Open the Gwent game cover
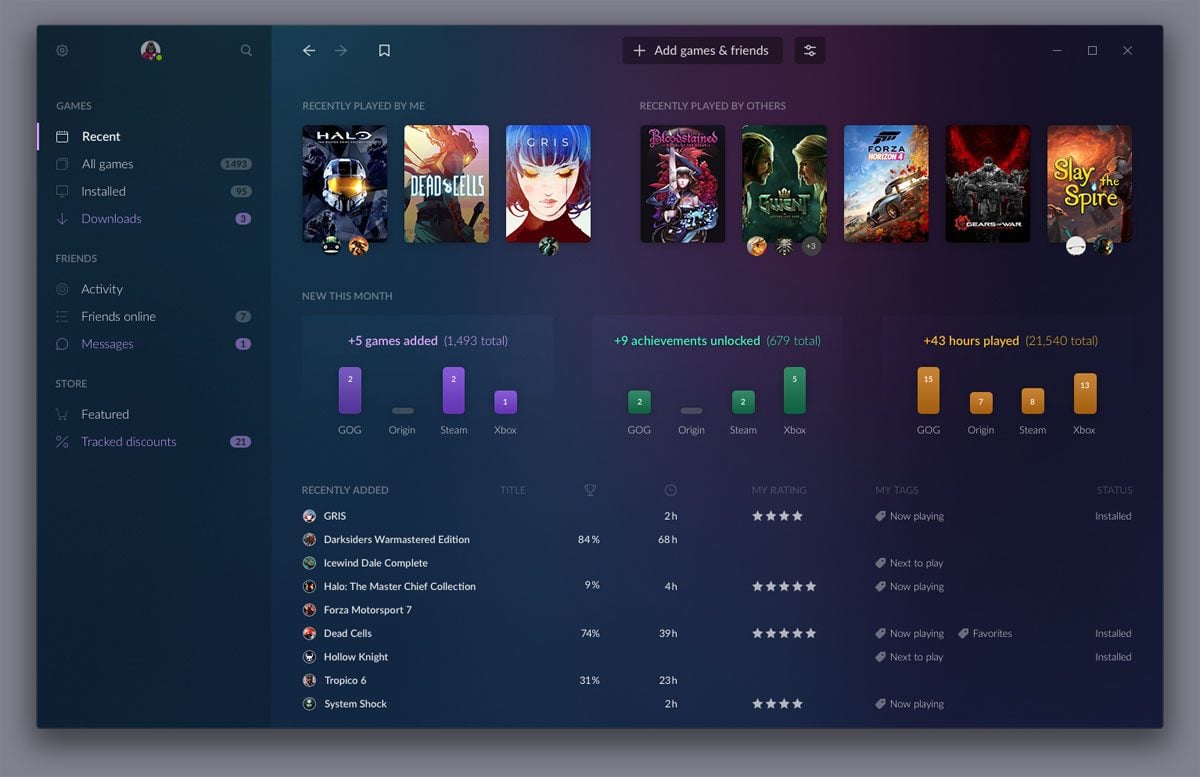Image resolution: width=1200 pixels, height=777 pixels. 785,184
